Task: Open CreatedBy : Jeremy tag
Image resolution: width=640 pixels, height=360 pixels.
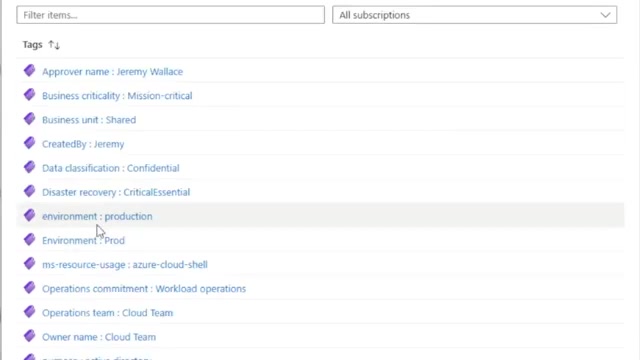Action: pos(83,144)
